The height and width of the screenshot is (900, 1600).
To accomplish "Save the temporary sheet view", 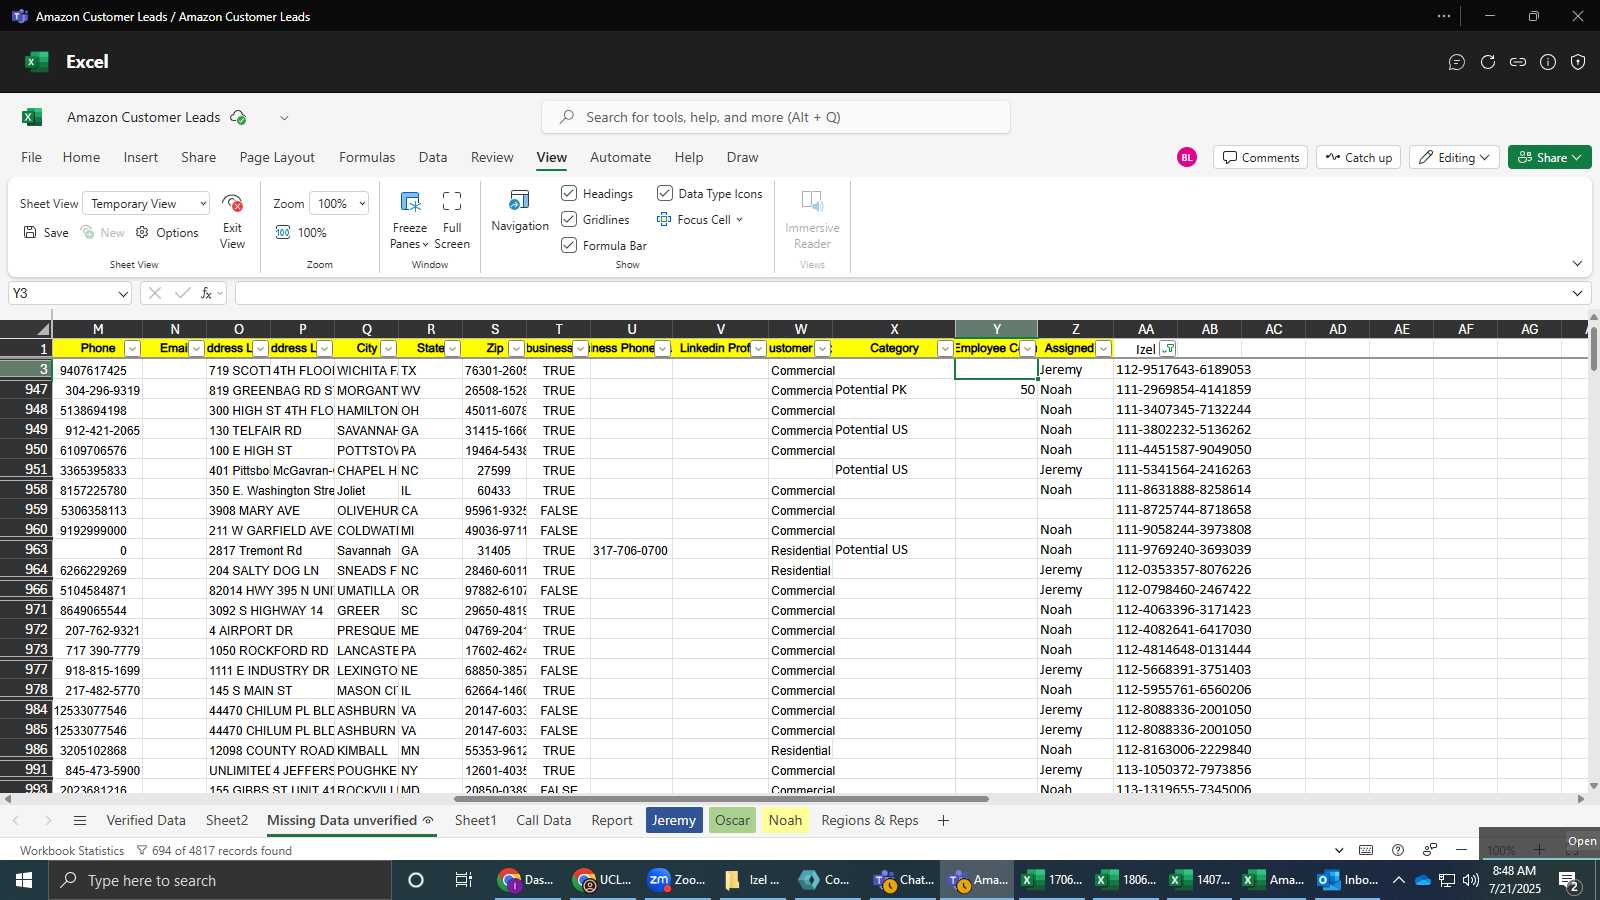I will coord(46,232).
